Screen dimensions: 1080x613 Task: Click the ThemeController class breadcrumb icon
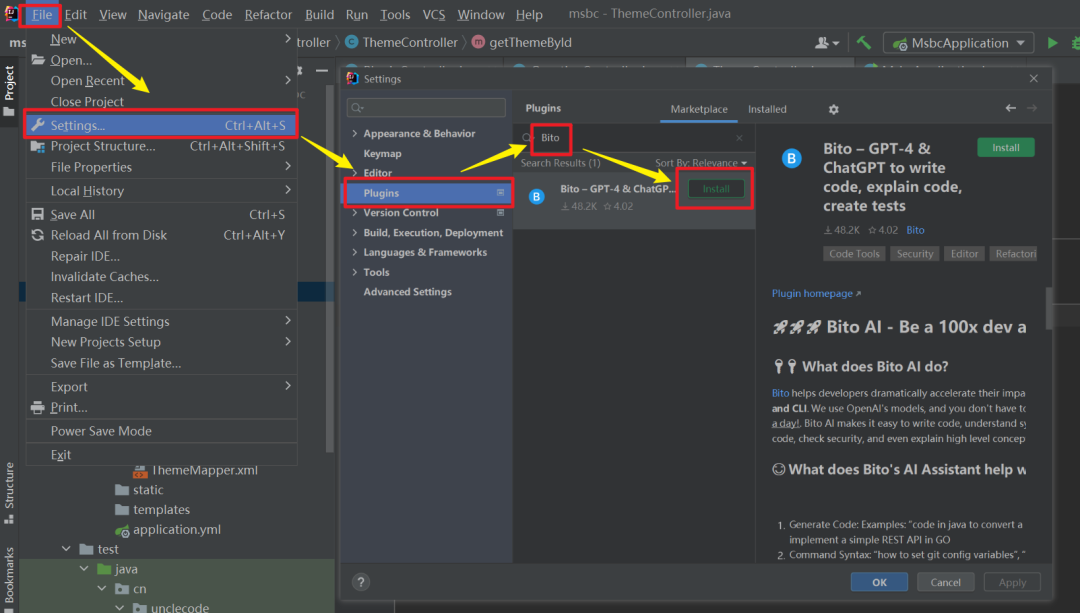(351, 43)
